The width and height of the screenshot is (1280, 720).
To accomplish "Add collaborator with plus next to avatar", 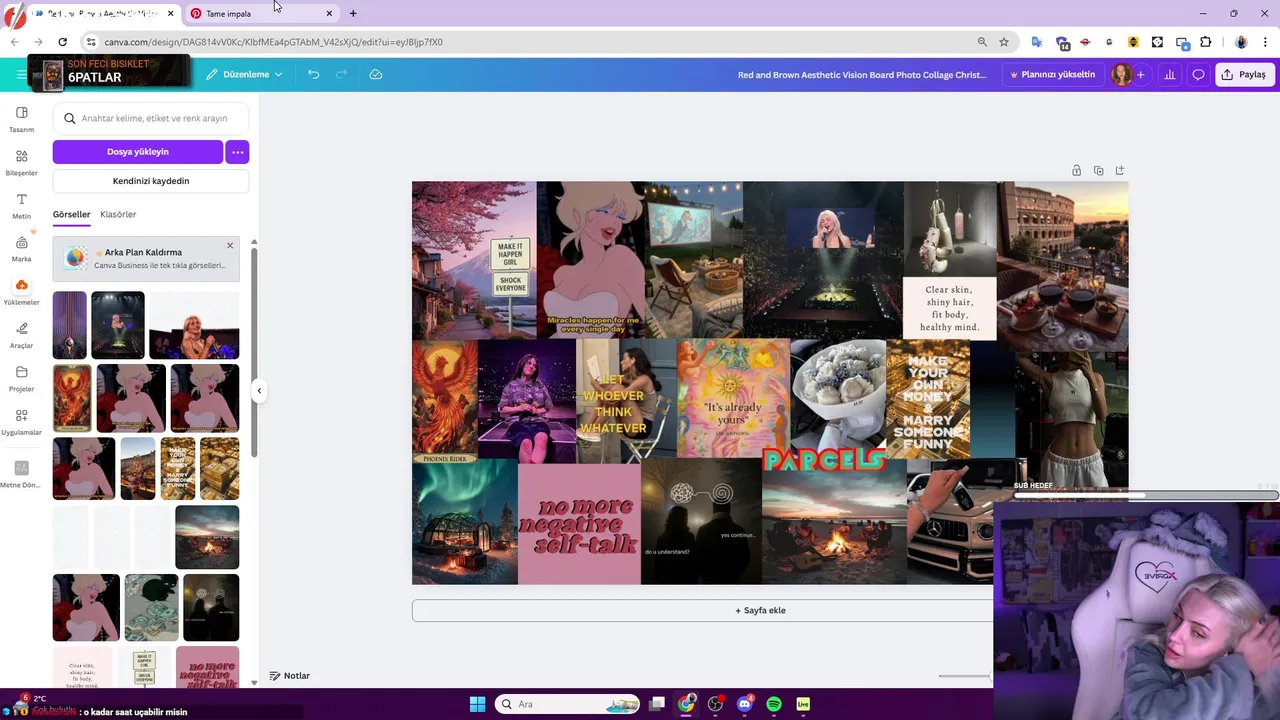I will point(1141,74).
